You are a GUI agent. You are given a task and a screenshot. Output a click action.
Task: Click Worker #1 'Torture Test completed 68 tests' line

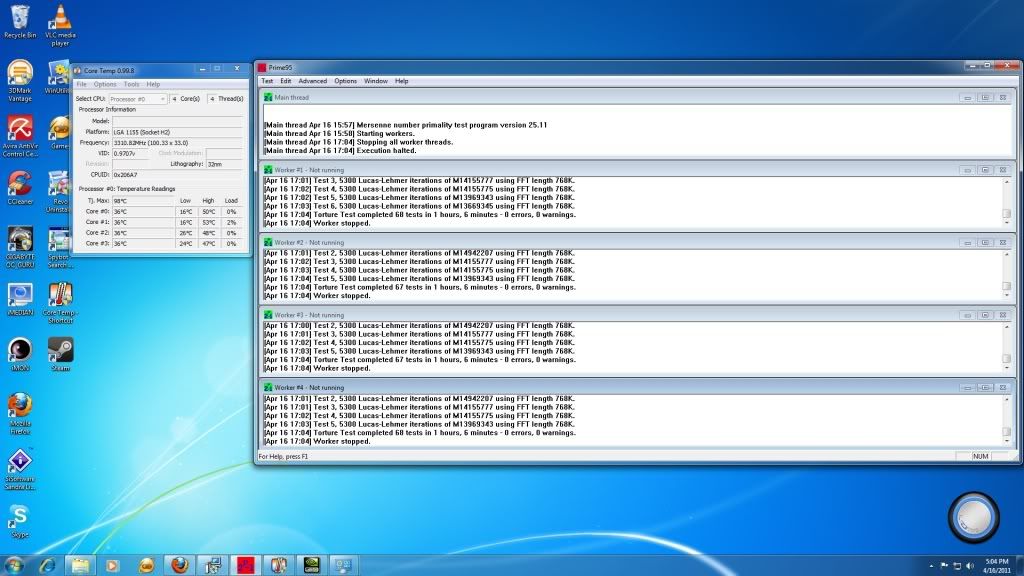pos(419,214)
